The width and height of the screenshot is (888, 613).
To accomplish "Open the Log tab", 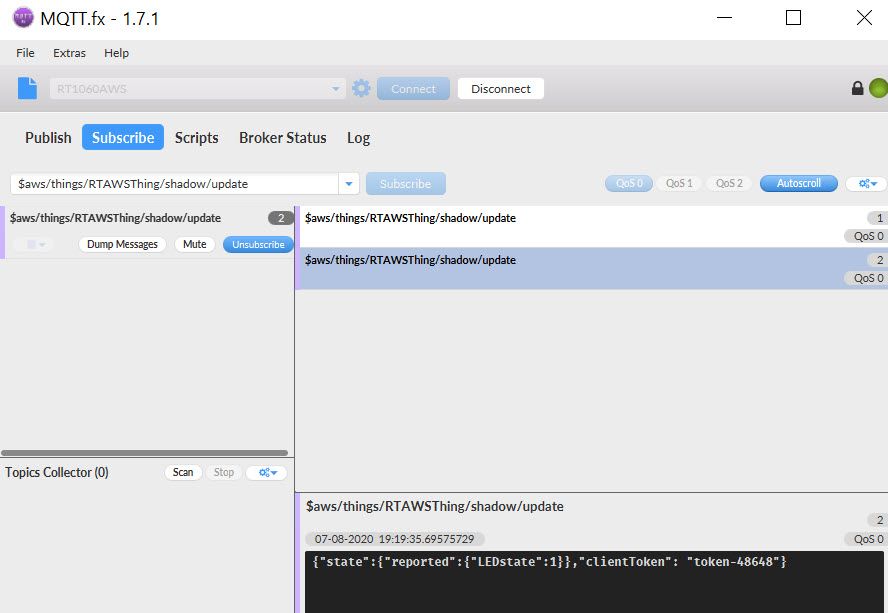I will [x=358, y=138].
